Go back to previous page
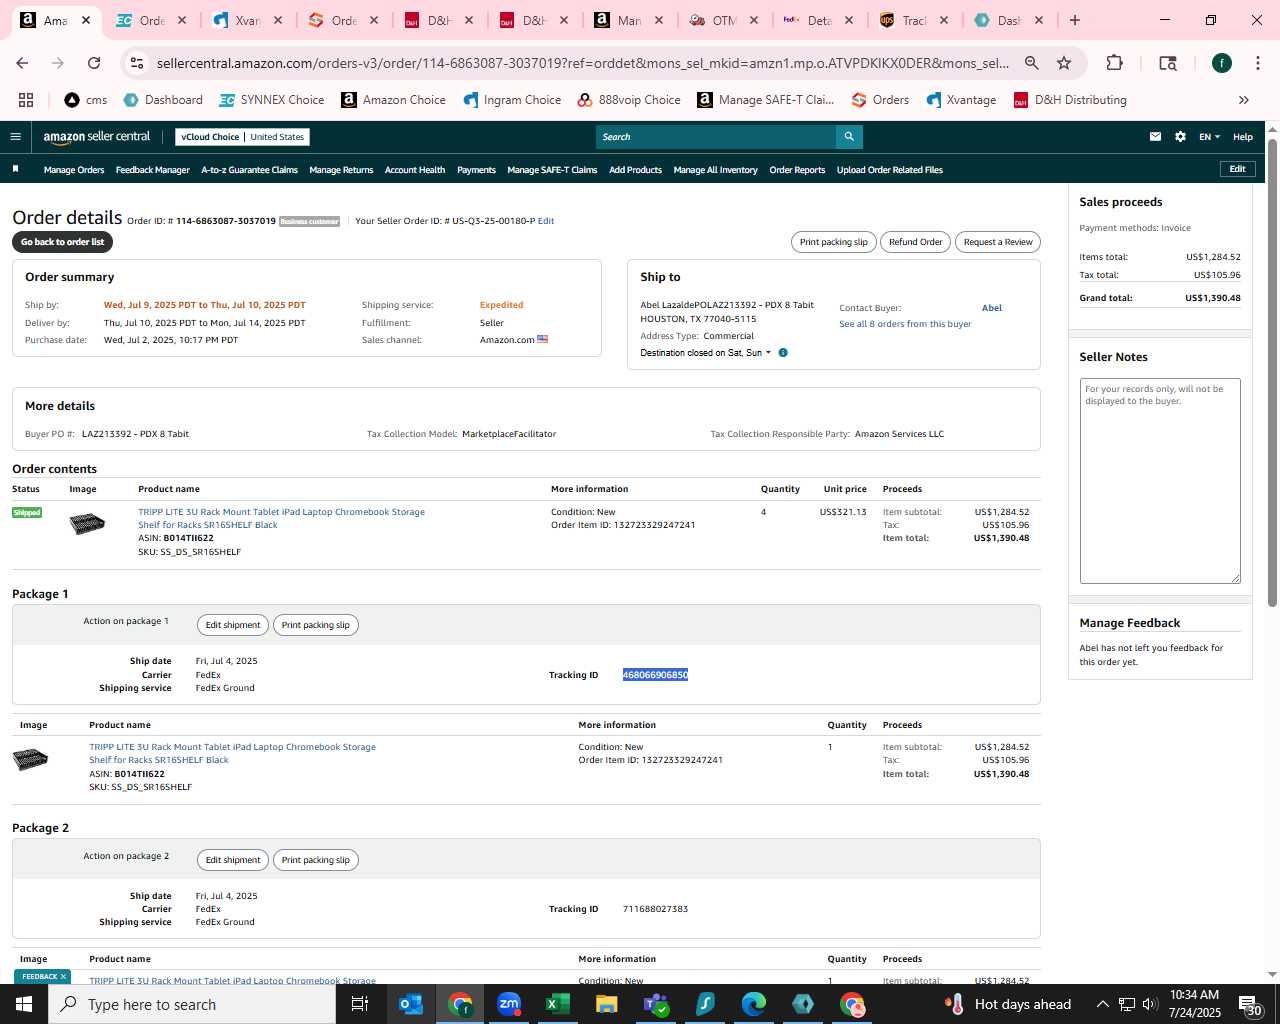The height and width of the screenshot is (1024, 1280). pos(22,63)
